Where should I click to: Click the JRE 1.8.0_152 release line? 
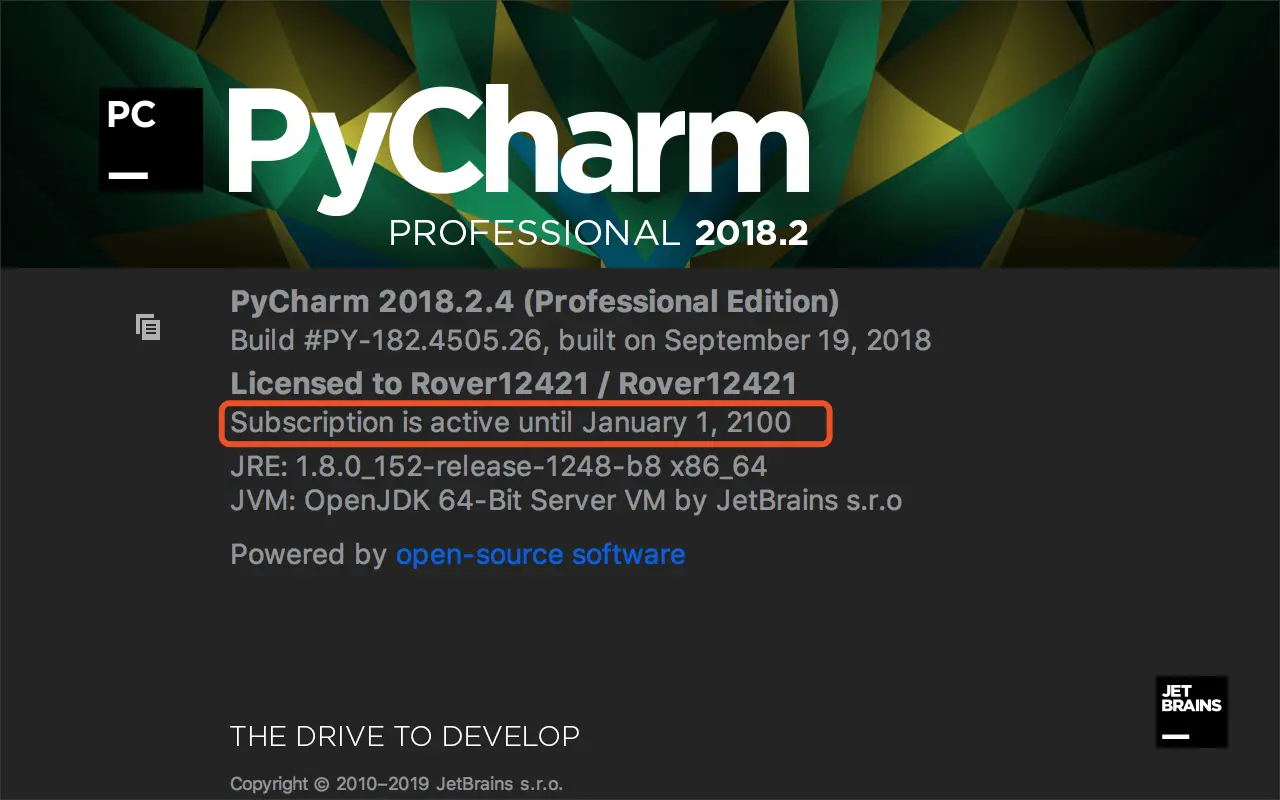[x=499, y=466]
